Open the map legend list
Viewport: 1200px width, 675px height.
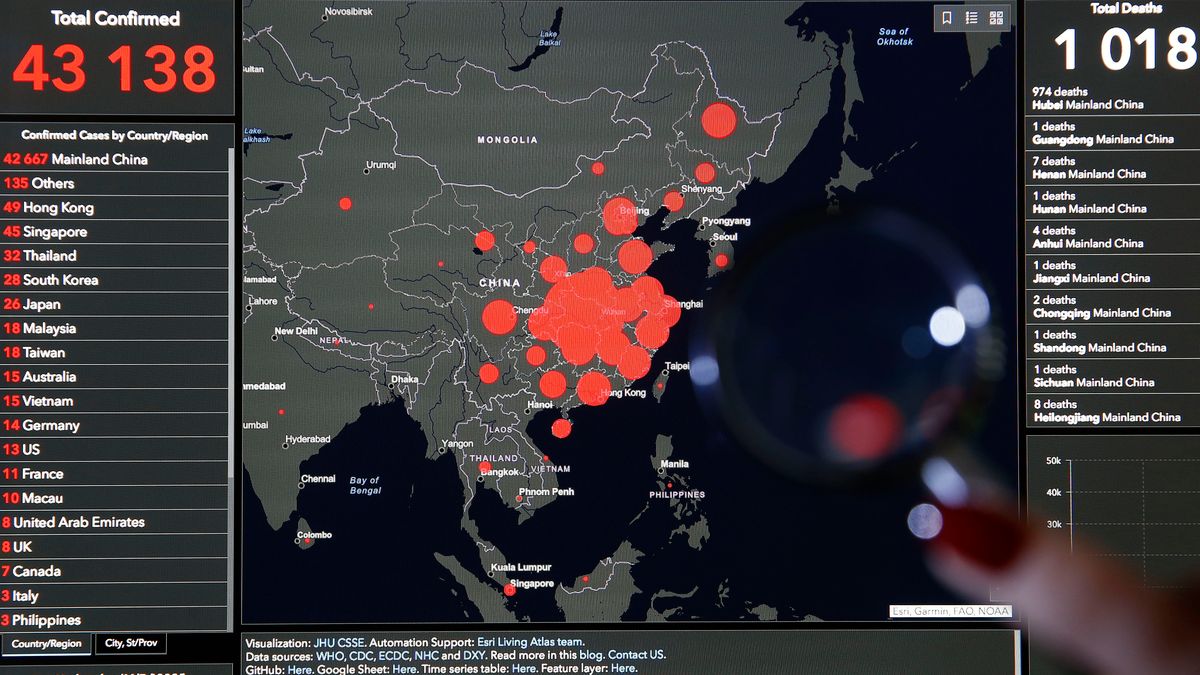(x=970, y=18)
